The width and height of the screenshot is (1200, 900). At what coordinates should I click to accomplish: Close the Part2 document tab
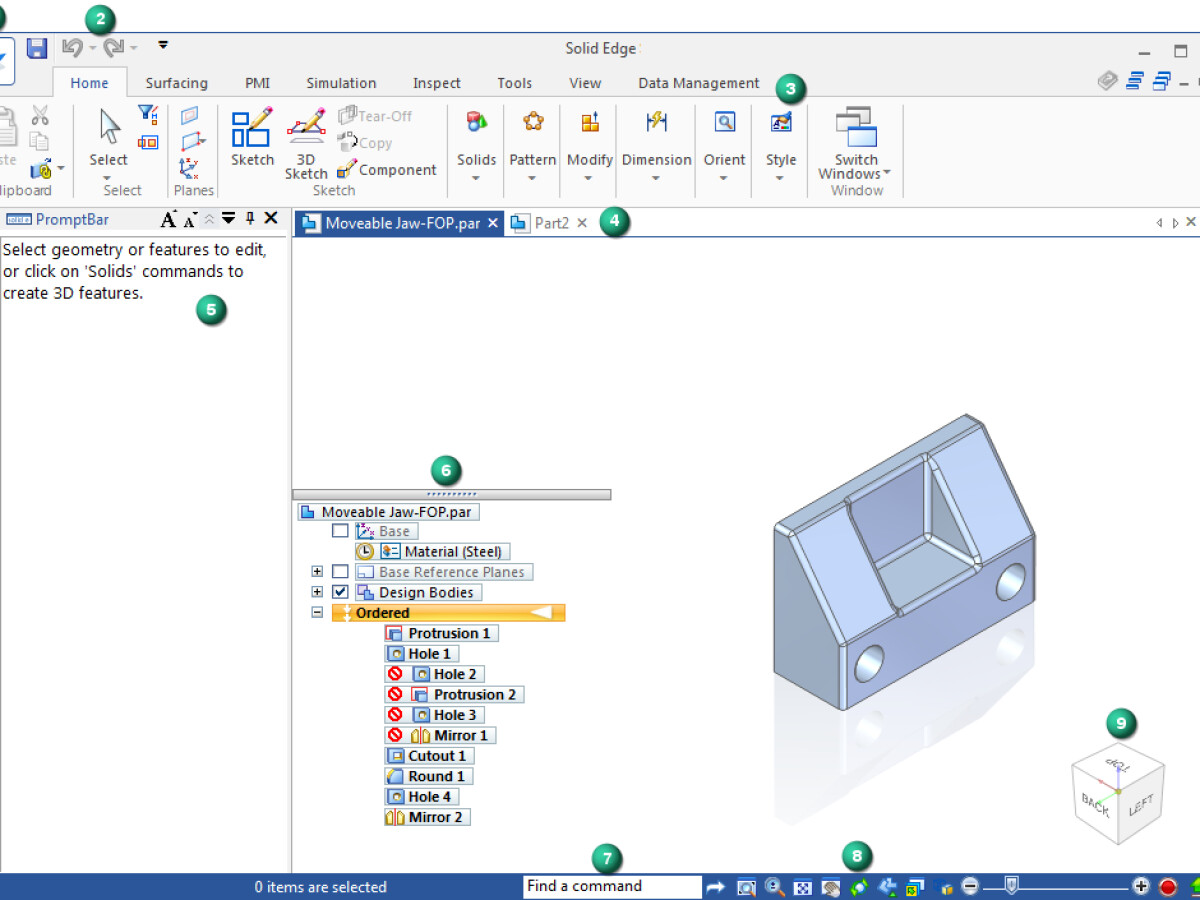coord(582,223)
